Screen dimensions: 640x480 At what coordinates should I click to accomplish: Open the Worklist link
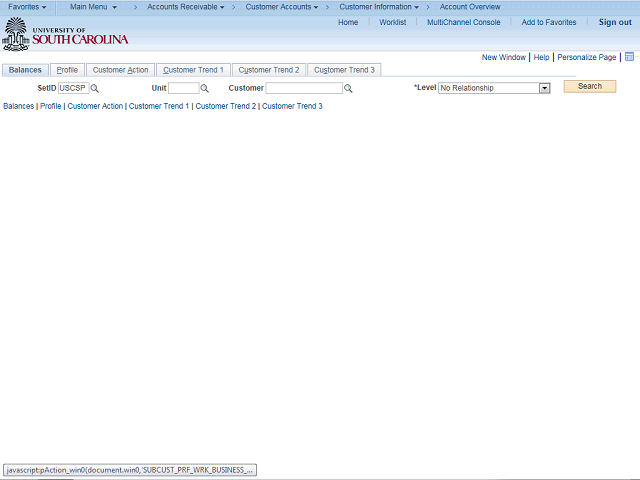[393, 22]
